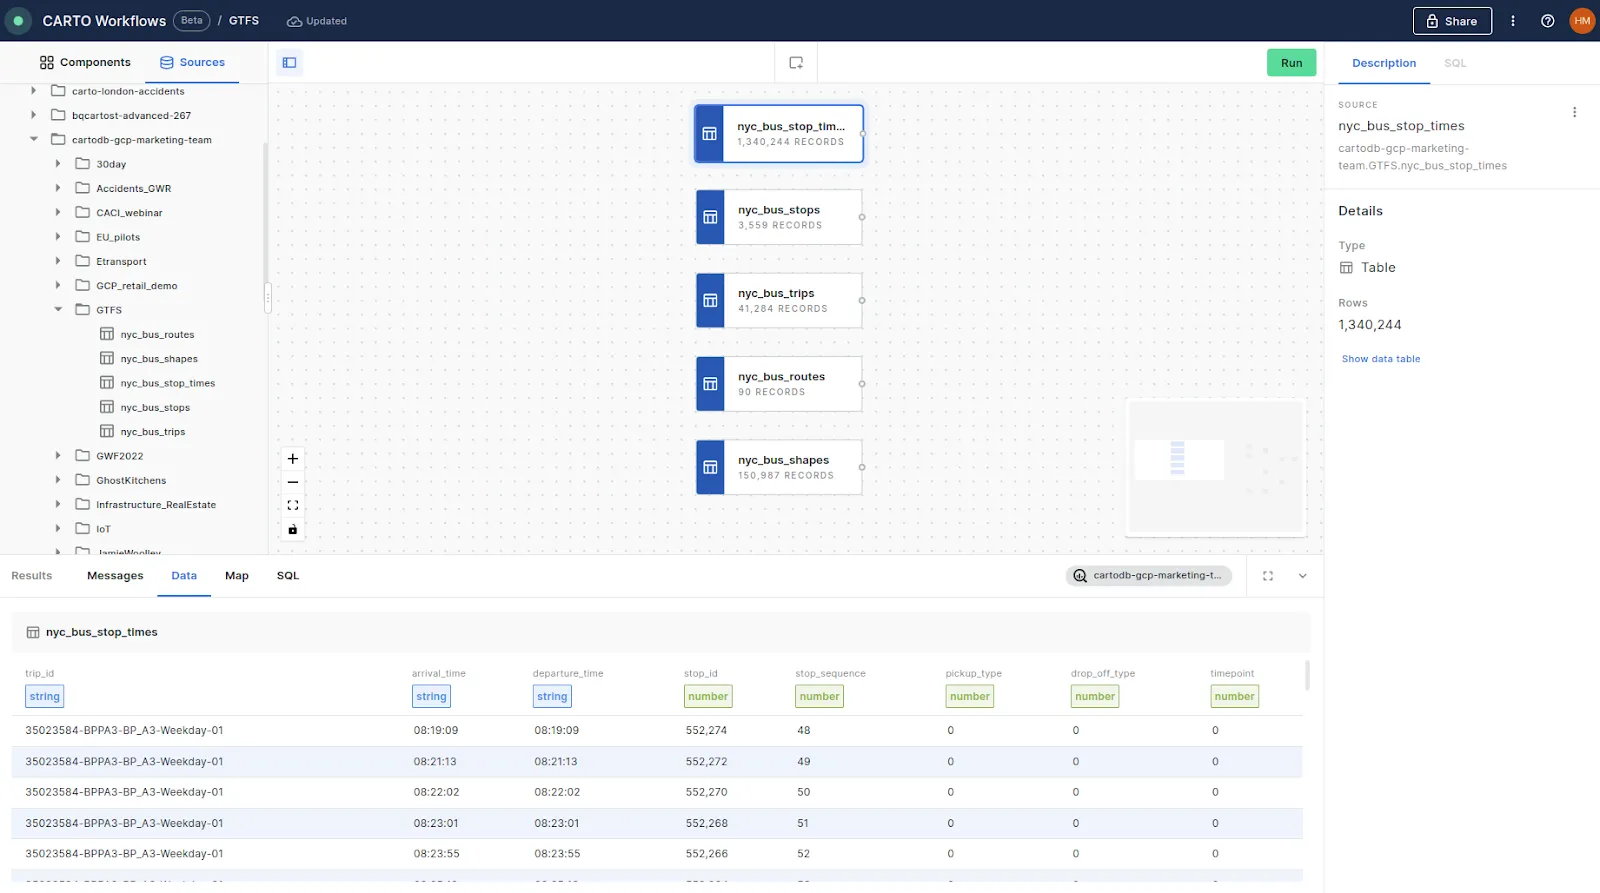
Task: Expand the carto-london-accidents folder
Action: pos(34,91)
